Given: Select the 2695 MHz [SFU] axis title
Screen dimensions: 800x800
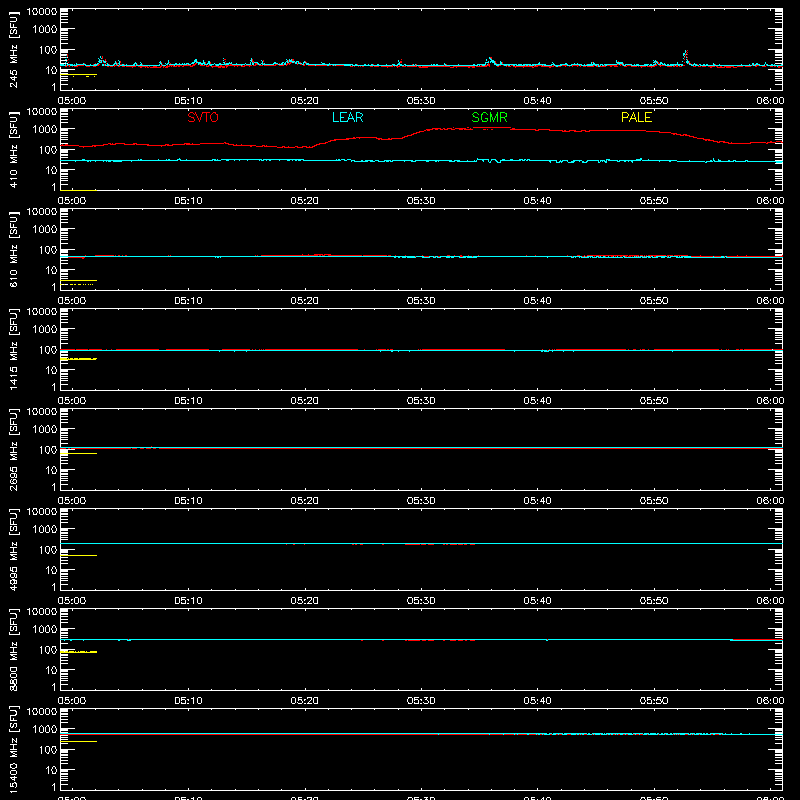Looking at the screenshot, I should 13,449.
